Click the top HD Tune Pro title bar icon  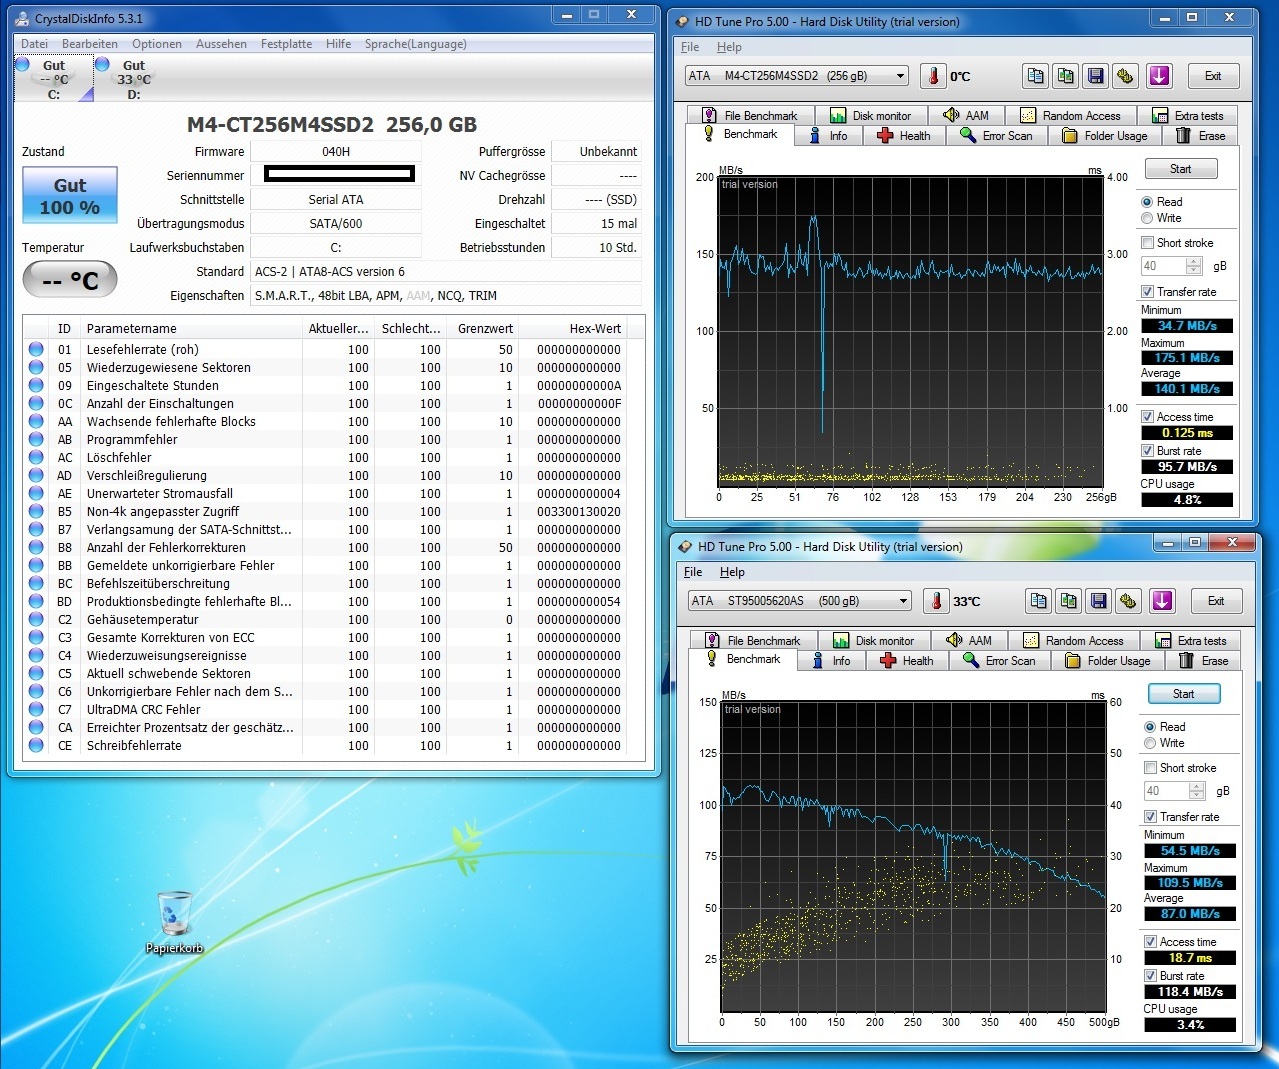pyautogui.click(x=682, y=21)
